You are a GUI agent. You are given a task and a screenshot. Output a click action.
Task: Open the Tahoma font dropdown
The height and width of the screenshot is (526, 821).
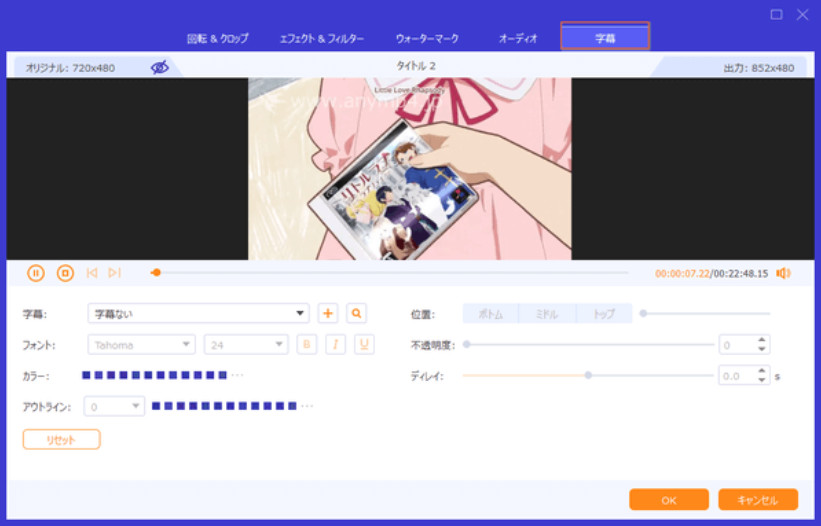click(141, 344)
